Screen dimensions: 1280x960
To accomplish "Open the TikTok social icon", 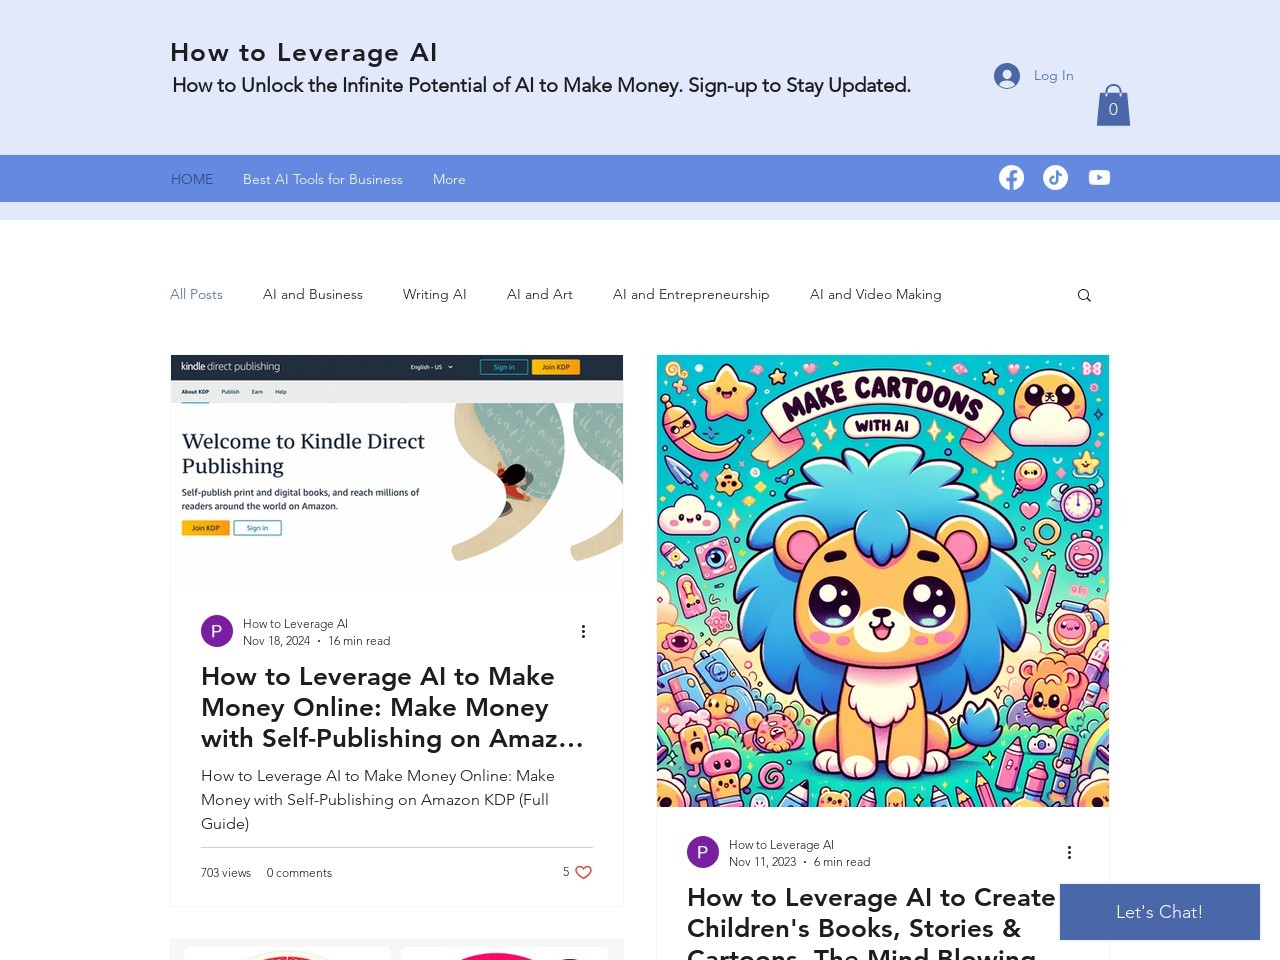I will tap(1055, 178).
